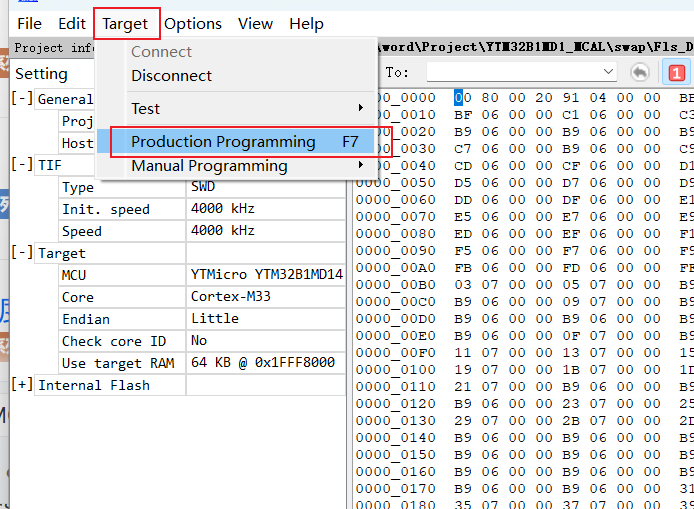
Task: Click the Init. speed 4000 kHz value
Action: click(223, 208)
